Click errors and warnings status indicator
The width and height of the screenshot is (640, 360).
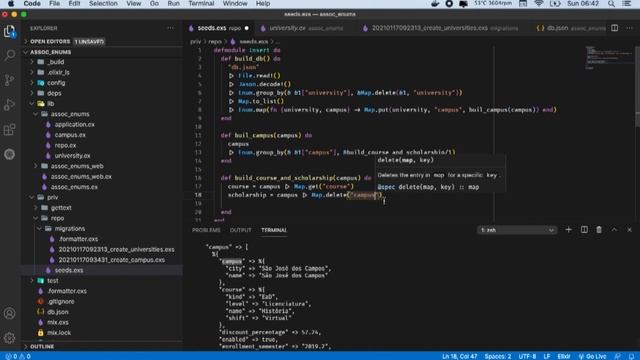[18, 356]
